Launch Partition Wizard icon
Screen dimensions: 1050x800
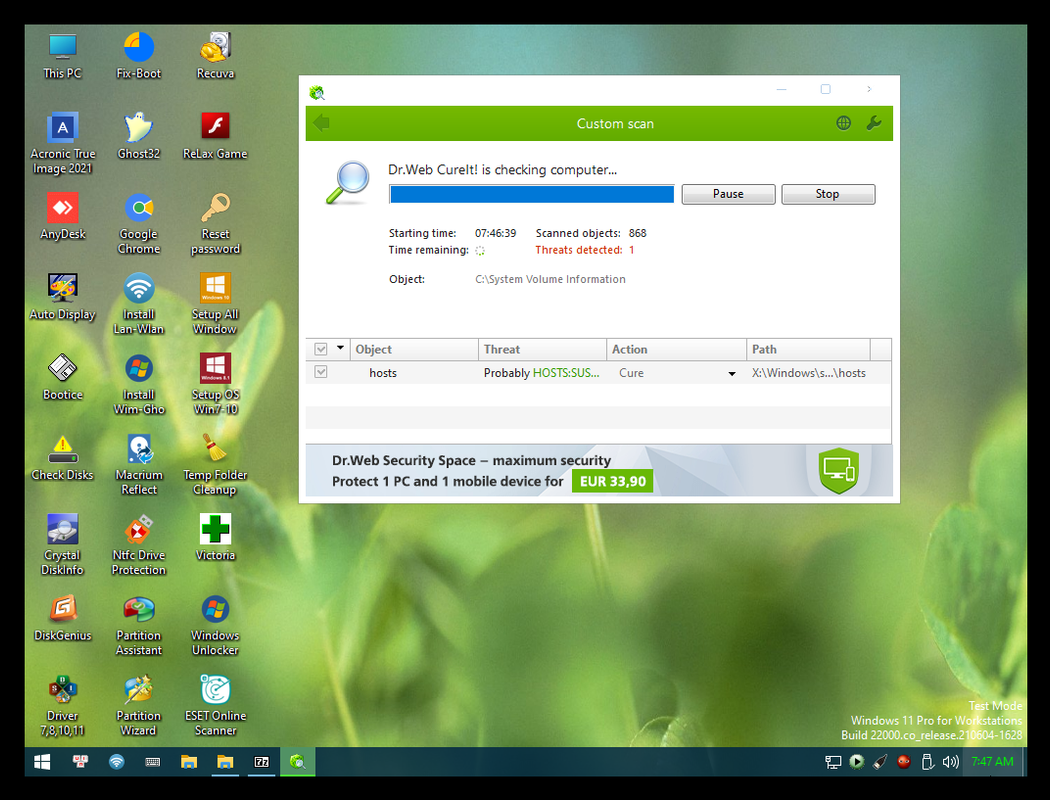coord(139,706)
